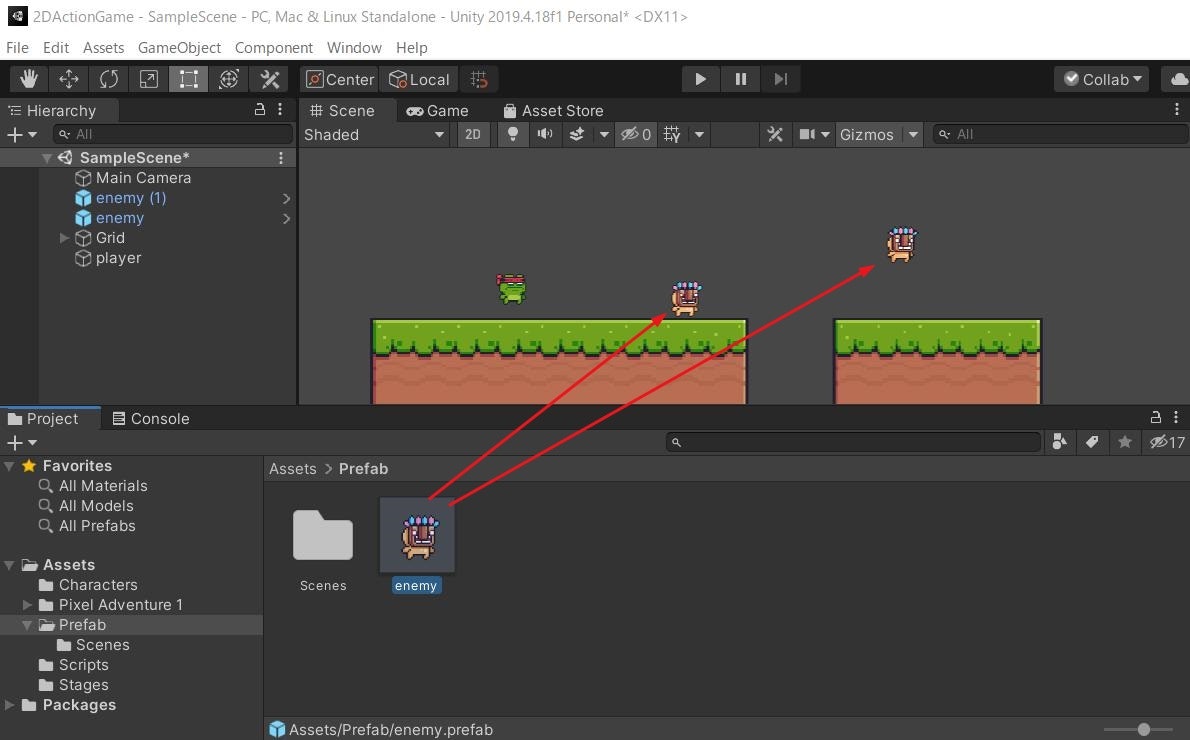Select the Move tool
The height and width of the screenshot is (740, 1190).
tap(69, 79)
